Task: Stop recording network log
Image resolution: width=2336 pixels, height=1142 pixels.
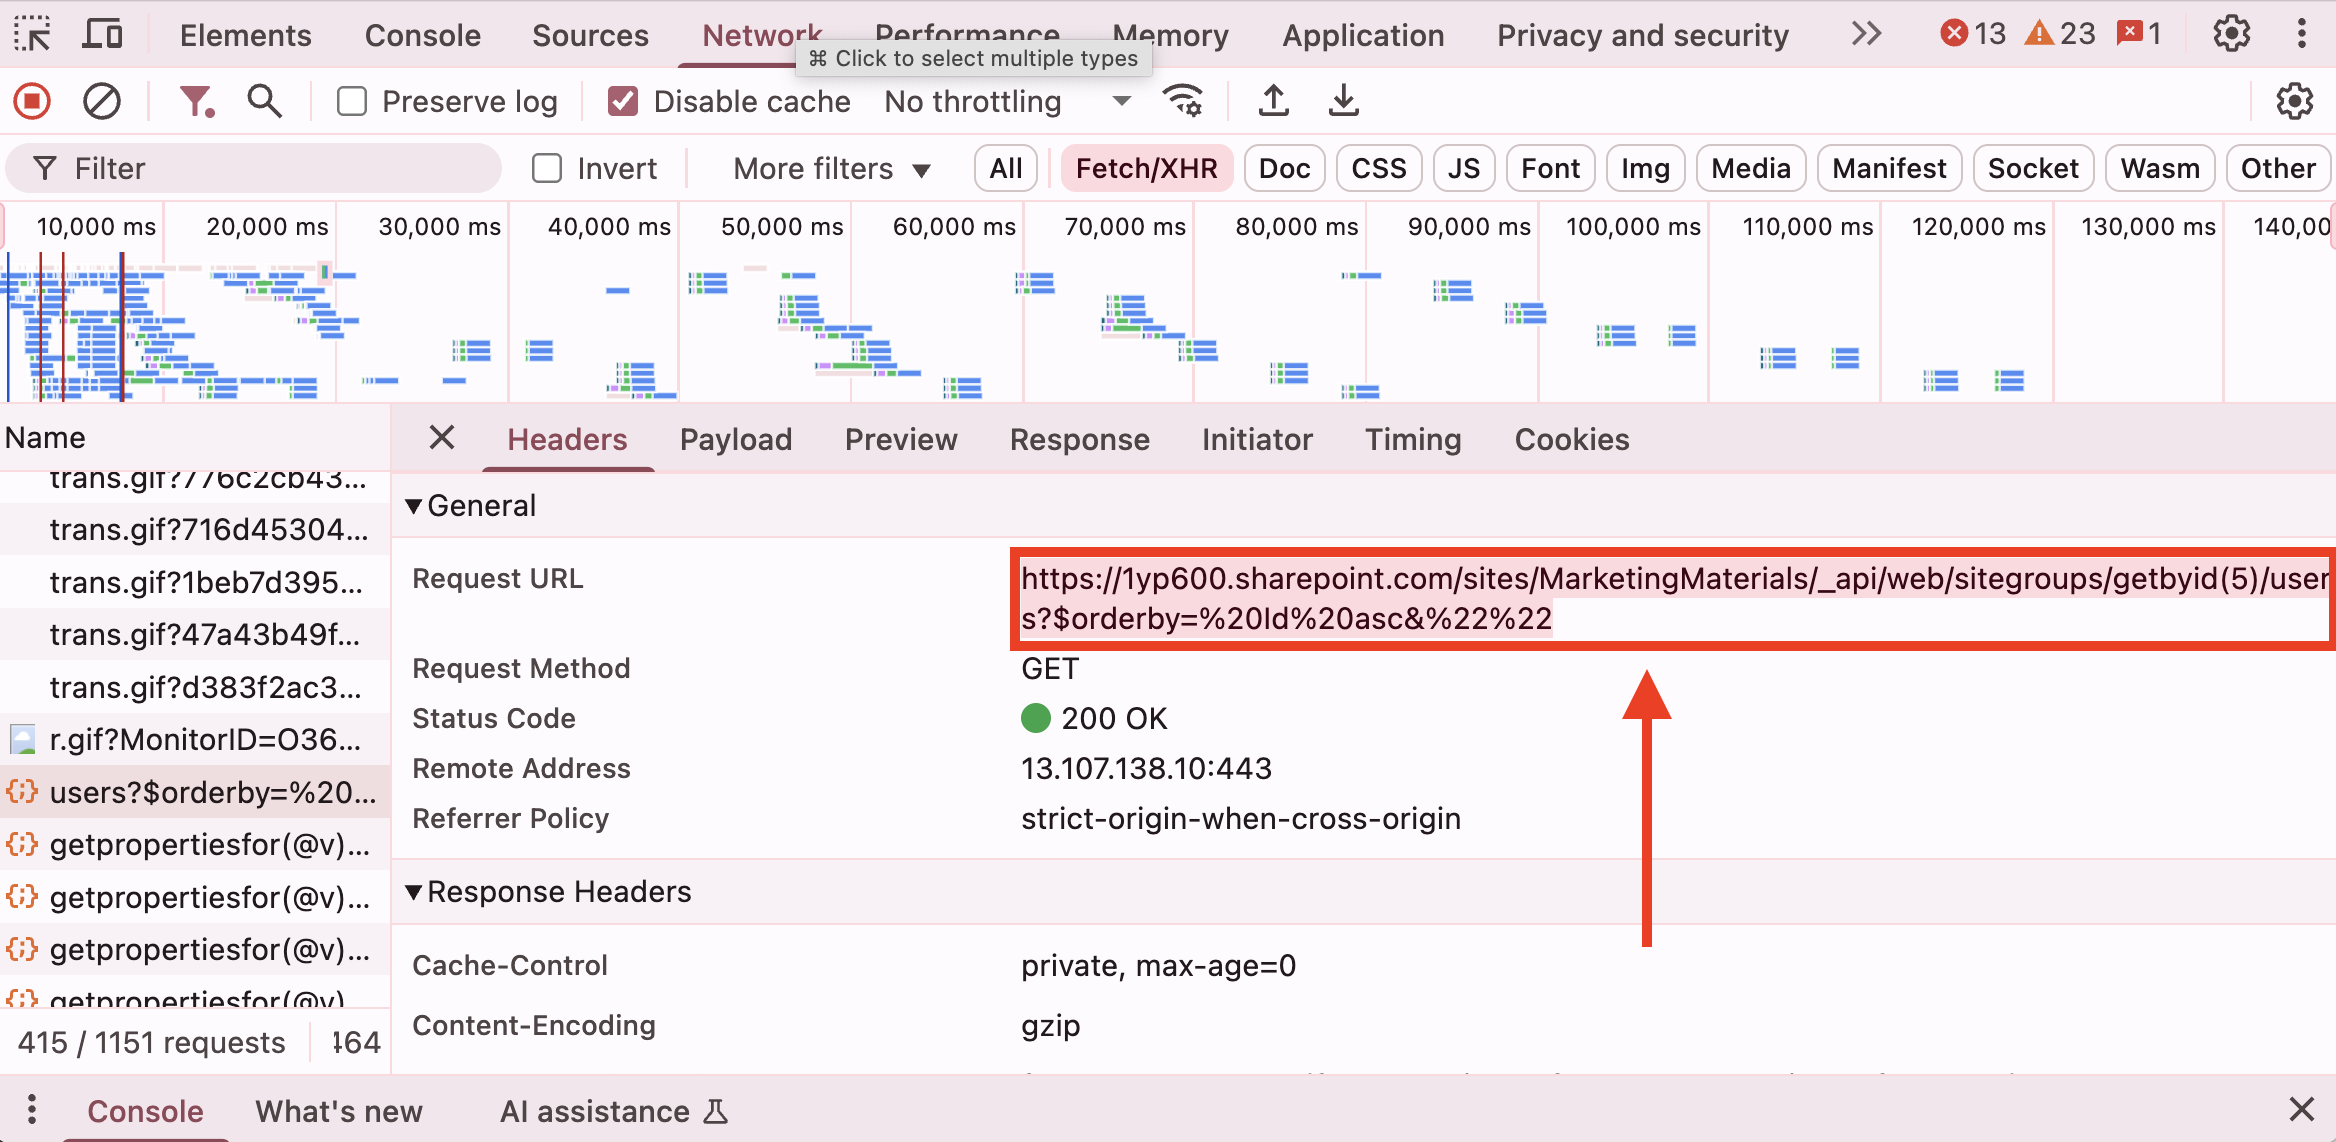Action: tap(32, 101)
